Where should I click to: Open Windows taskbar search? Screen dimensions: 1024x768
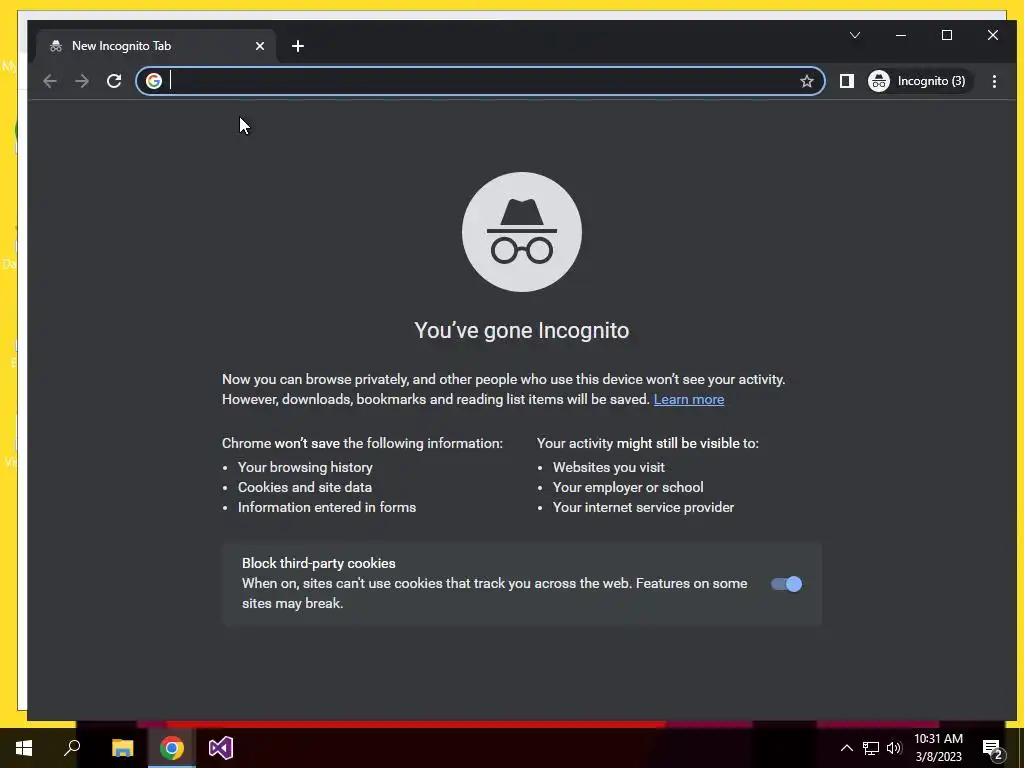point(72,748)
